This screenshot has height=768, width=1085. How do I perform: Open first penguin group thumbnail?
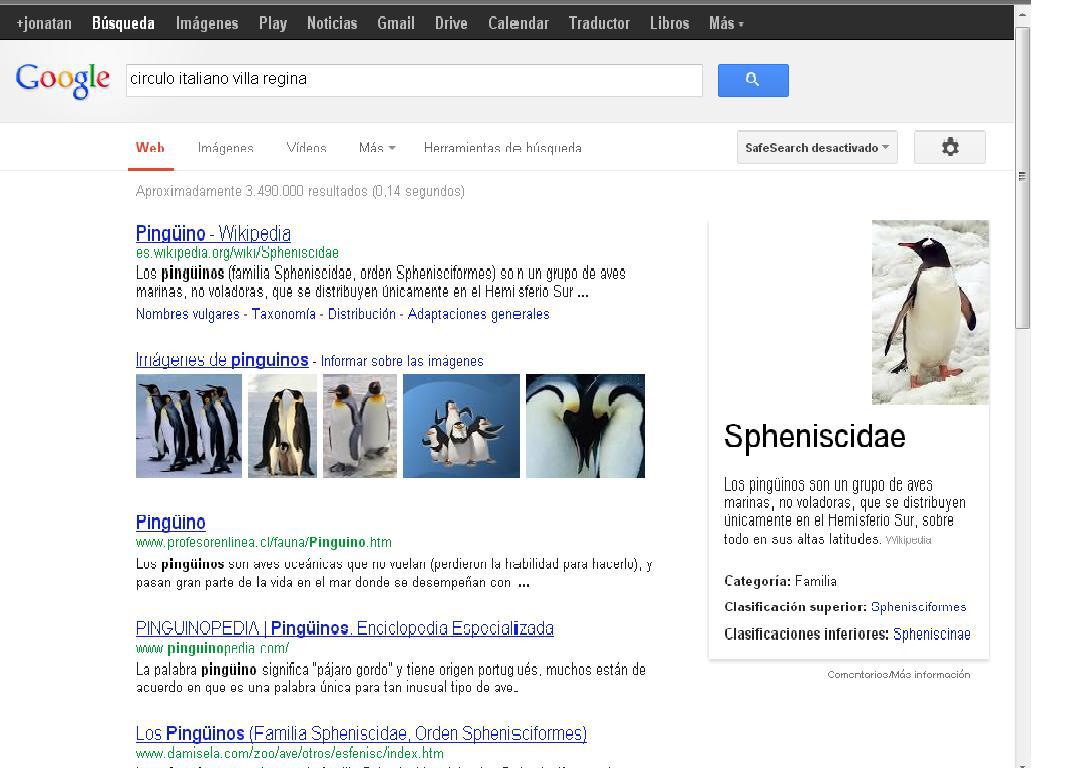pyautogui.click(x=189, y=426)
